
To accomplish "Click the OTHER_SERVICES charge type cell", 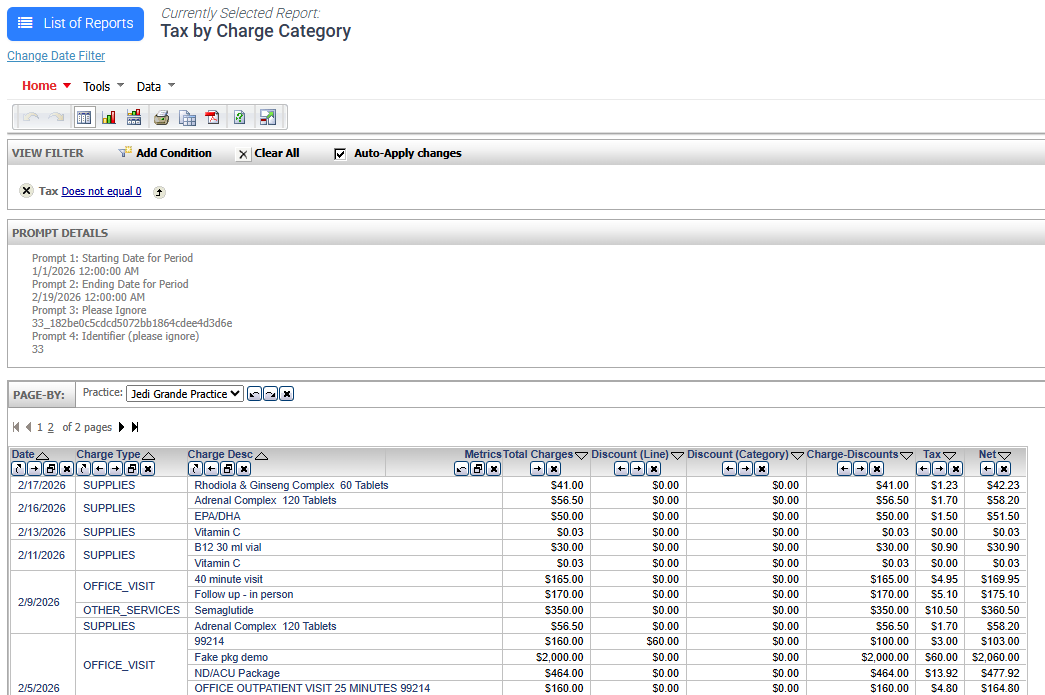I will click(x=131, y=610).
